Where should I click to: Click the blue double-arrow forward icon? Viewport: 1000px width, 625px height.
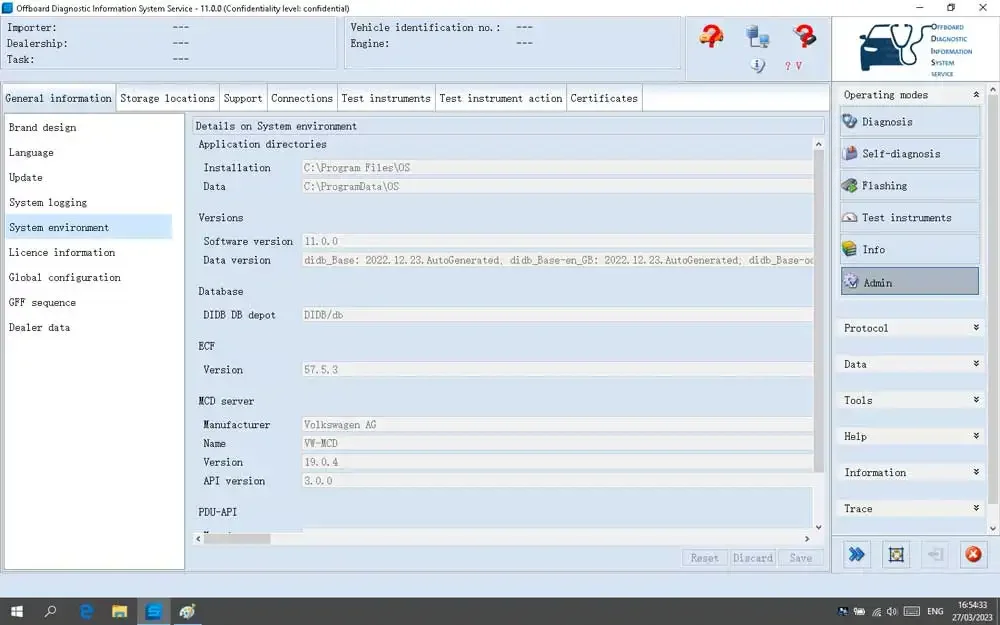pos(856,554)
